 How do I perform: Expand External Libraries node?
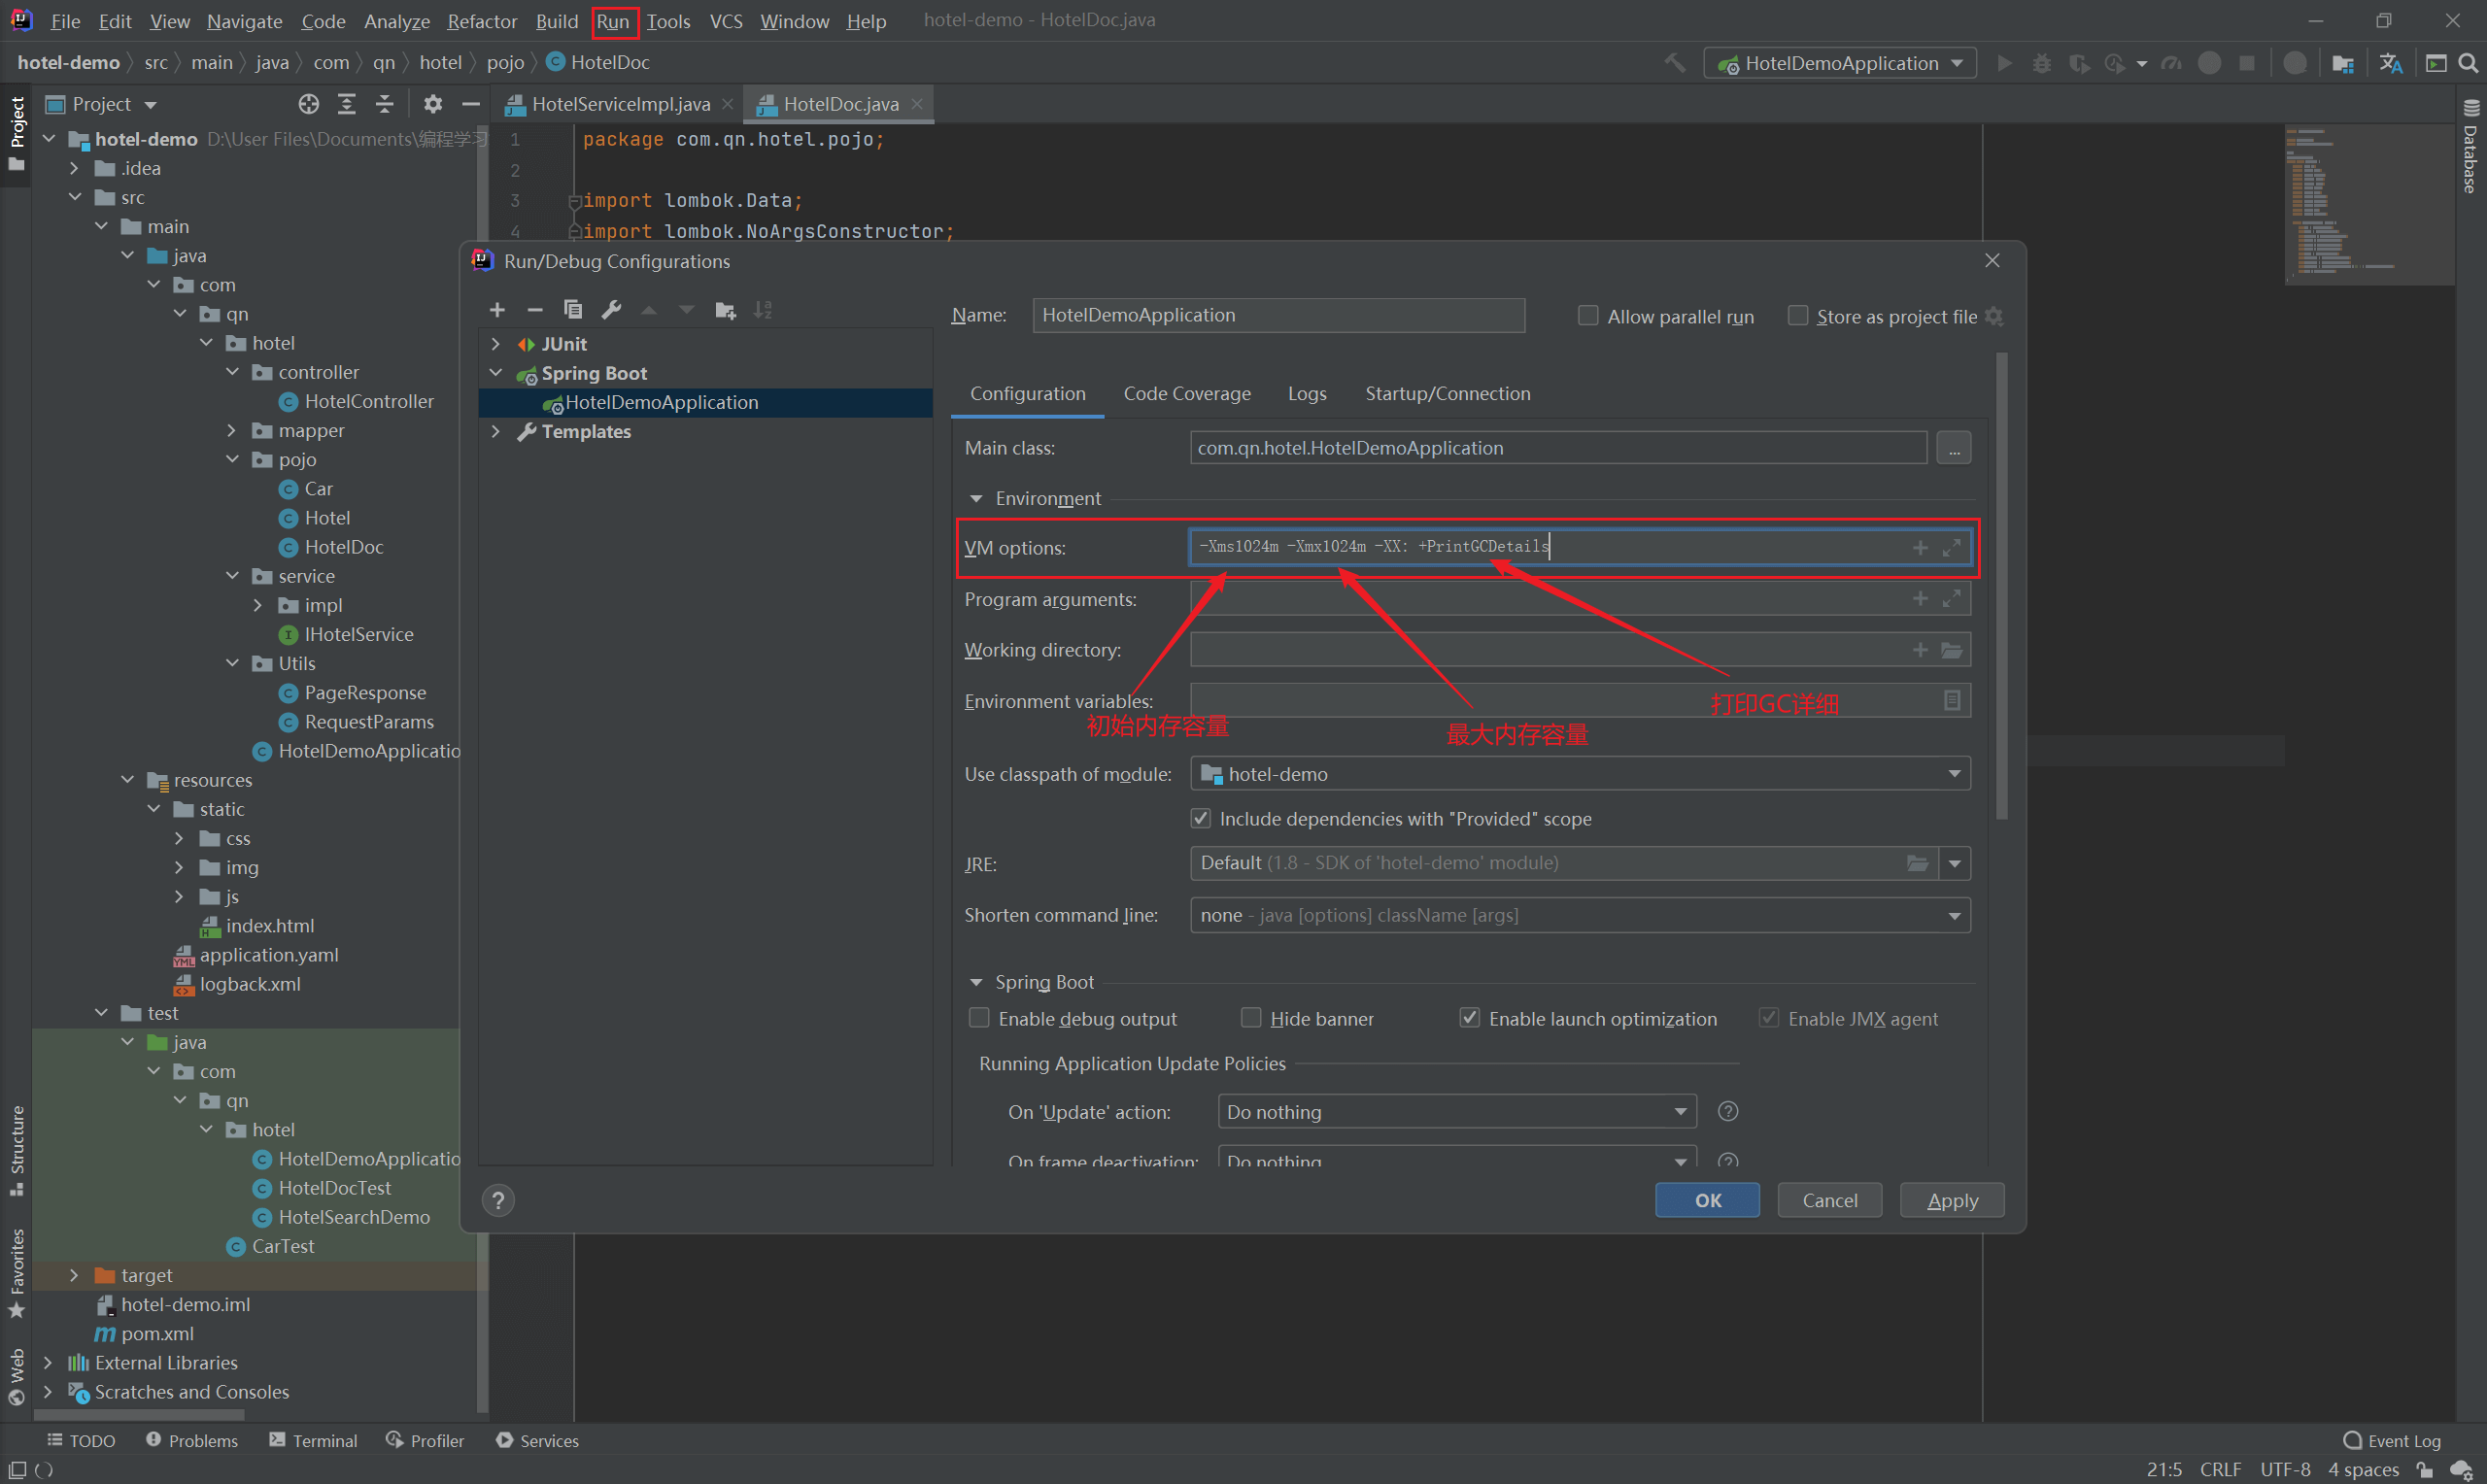47,1362
